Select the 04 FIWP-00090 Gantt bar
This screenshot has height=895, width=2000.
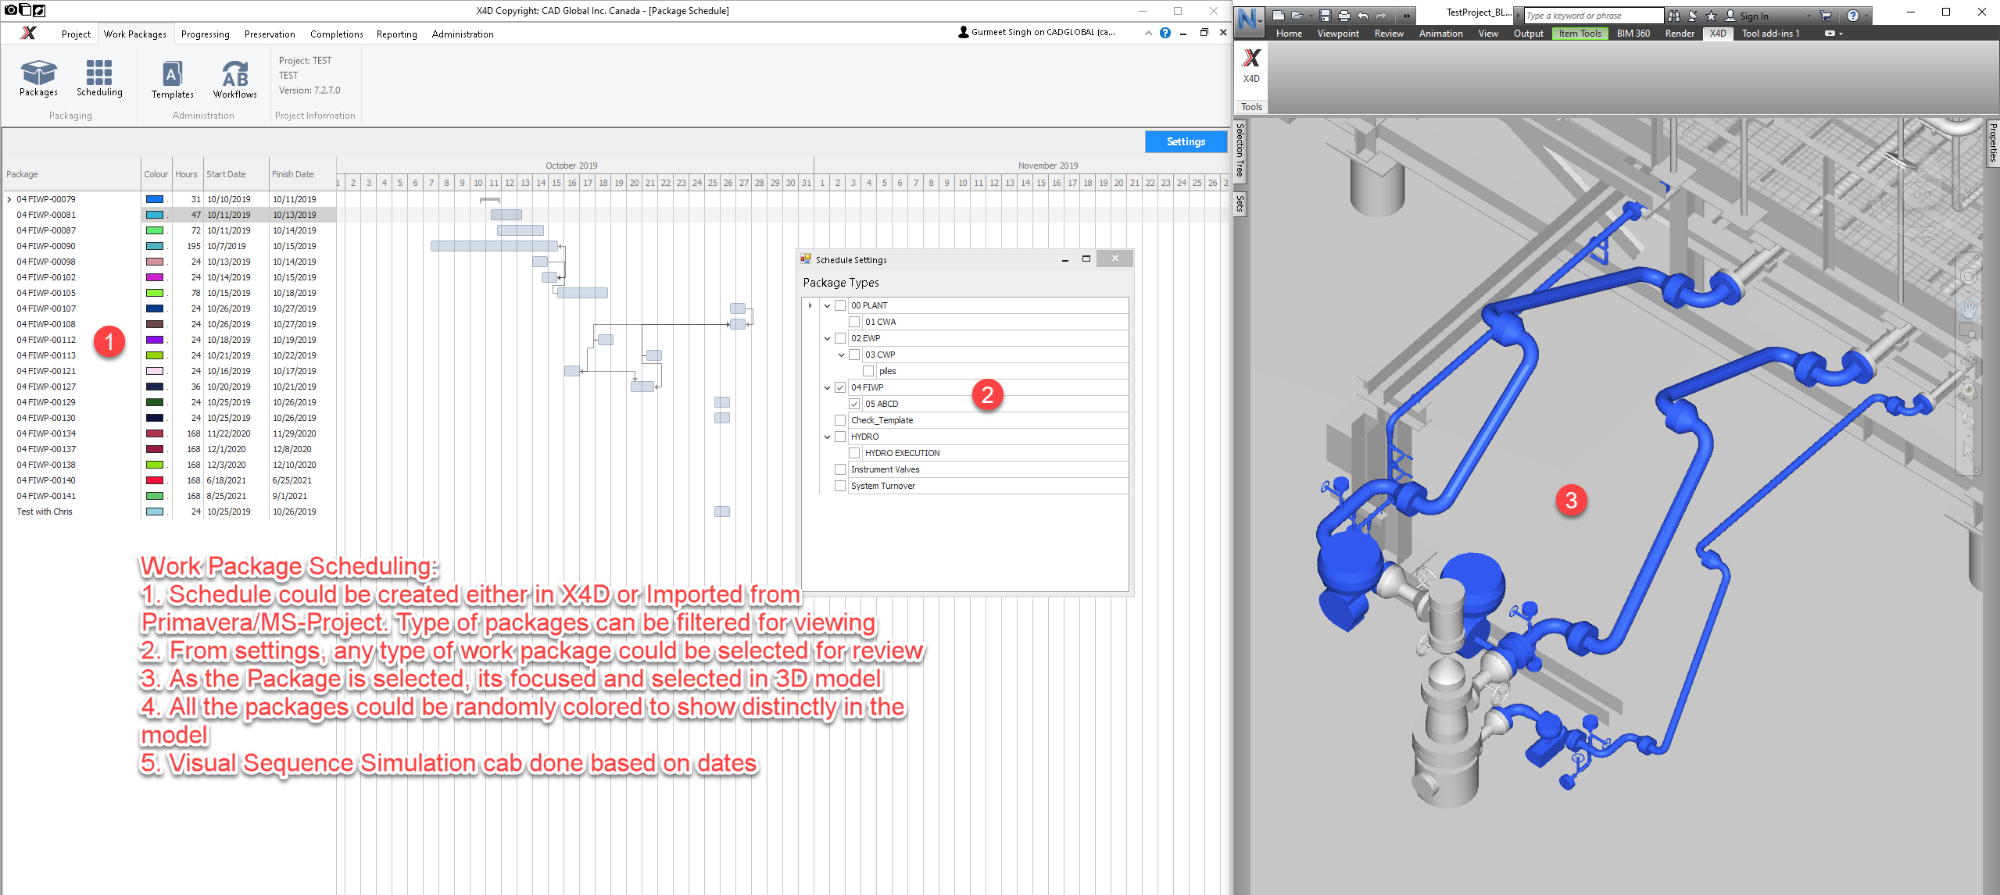tap(494, 246)
